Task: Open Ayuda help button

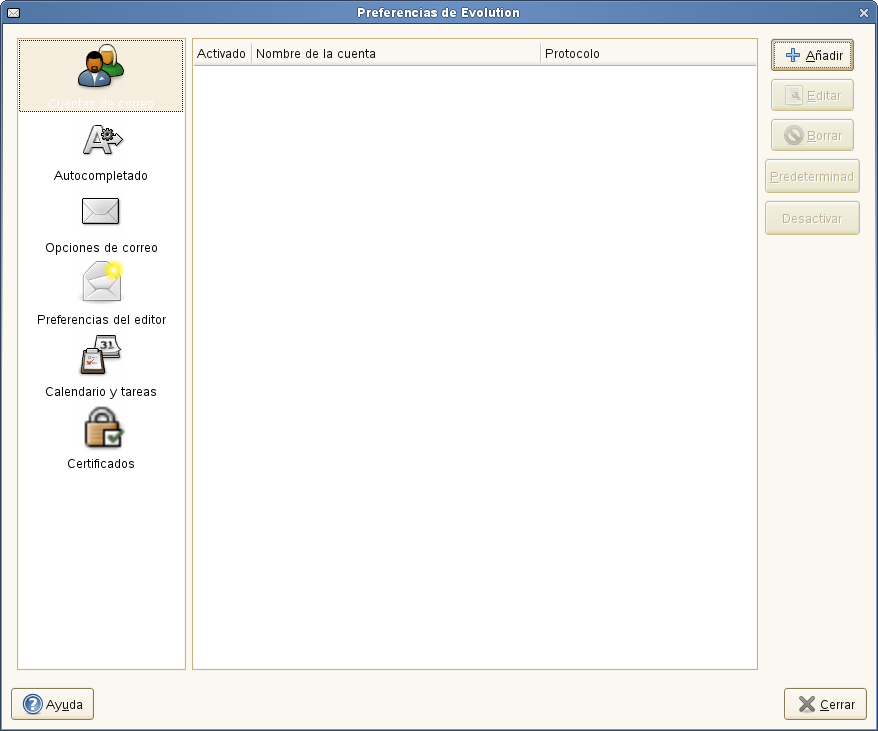Action: coord(53,704)
